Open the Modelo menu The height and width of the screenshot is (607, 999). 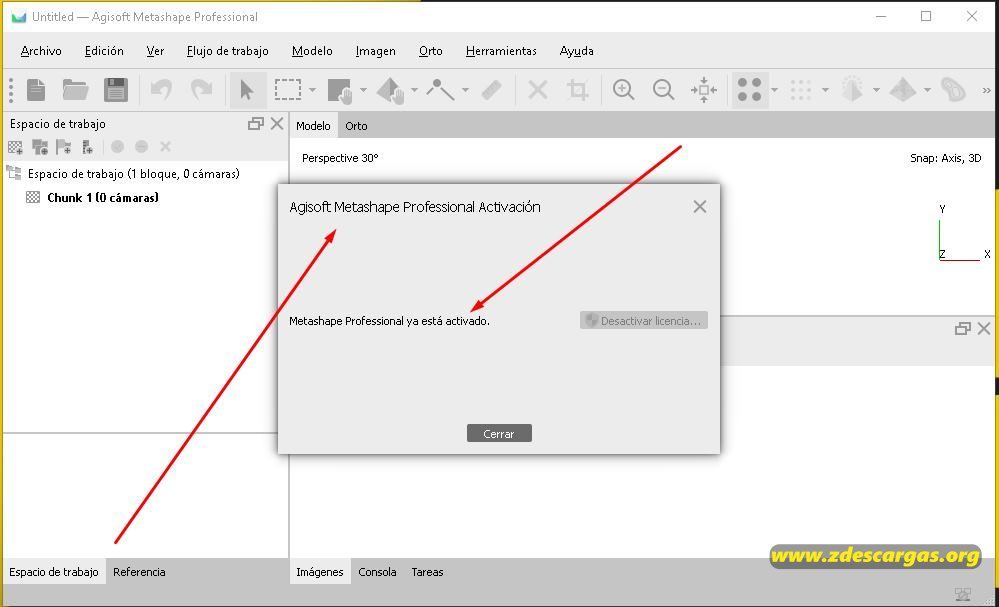point(312,51)
